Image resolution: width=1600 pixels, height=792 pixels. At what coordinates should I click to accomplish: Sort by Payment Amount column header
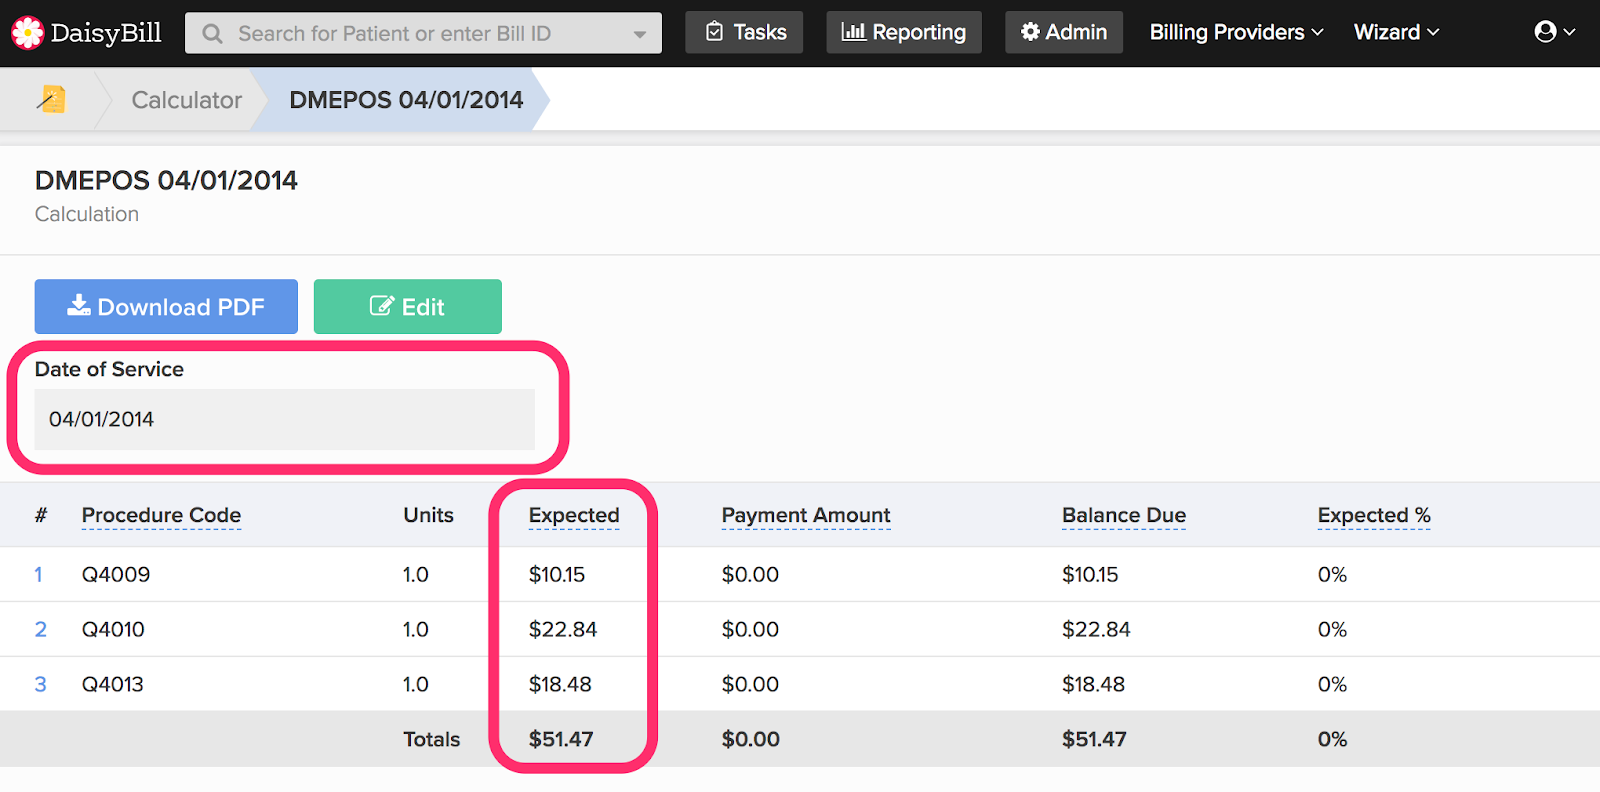click(806, 515)
